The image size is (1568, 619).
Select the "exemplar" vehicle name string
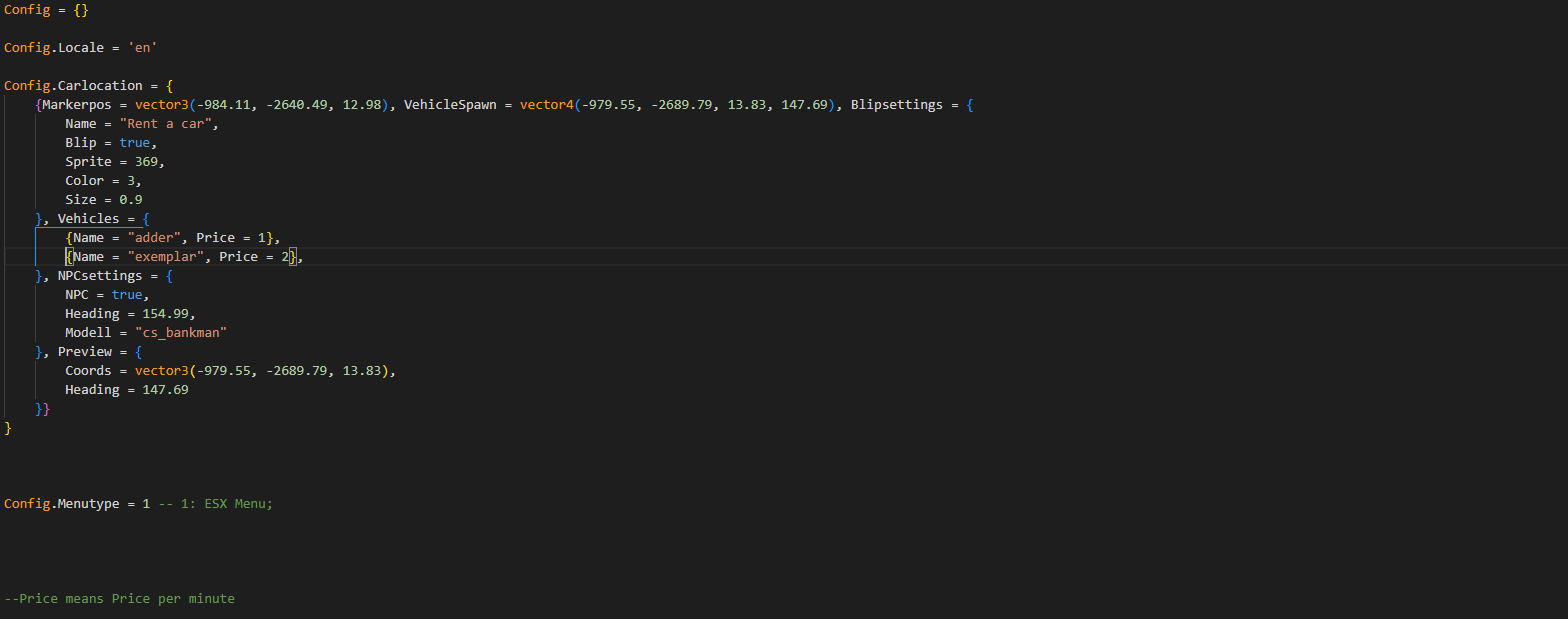pyautogui.click(x=166, y=257)
